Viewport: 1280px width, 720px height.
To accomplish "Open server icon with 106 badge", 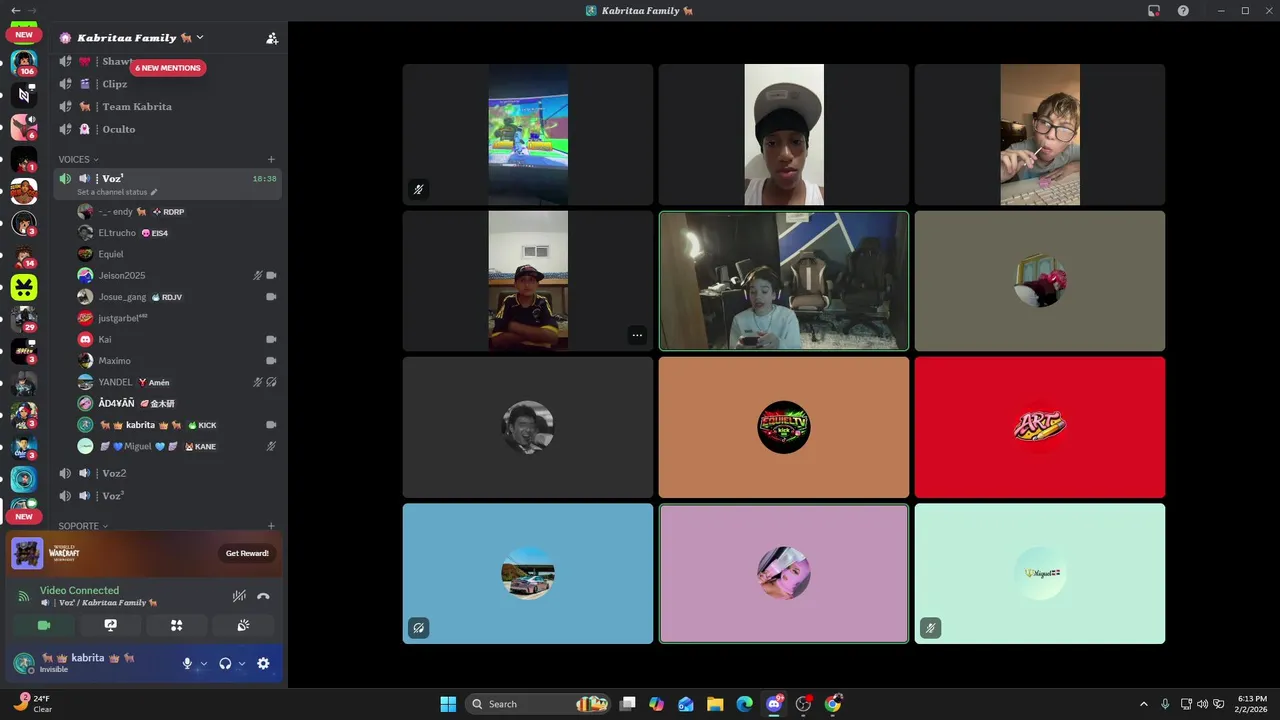I will [x=24, y=62].
